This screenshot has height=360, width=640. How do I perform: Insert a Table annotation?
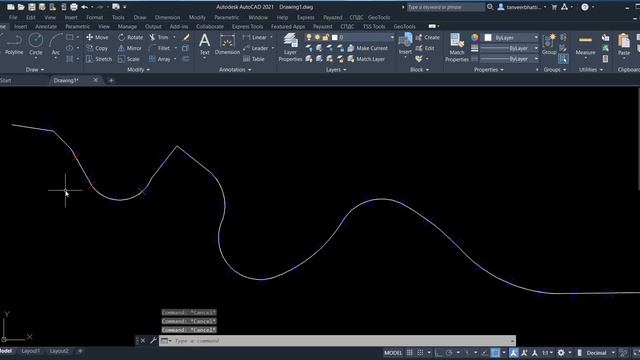pos(254,59)
